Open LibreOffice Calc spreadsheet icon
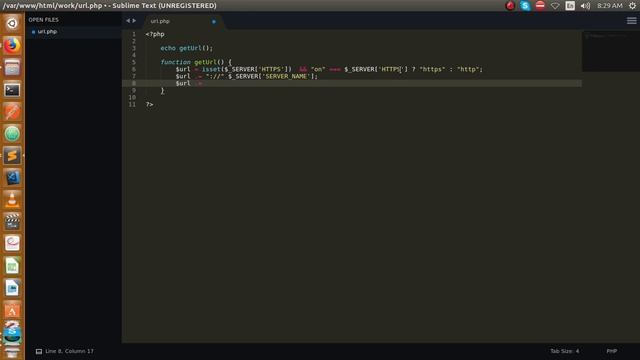This screenshot has width=640, height=360. pyautogui.click(x=12, y=266)
